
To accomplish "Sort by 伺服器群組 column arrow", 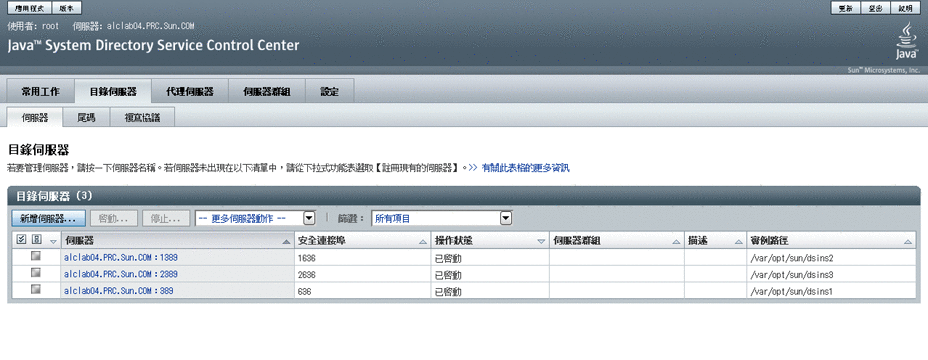I will (x=676, y=242).
